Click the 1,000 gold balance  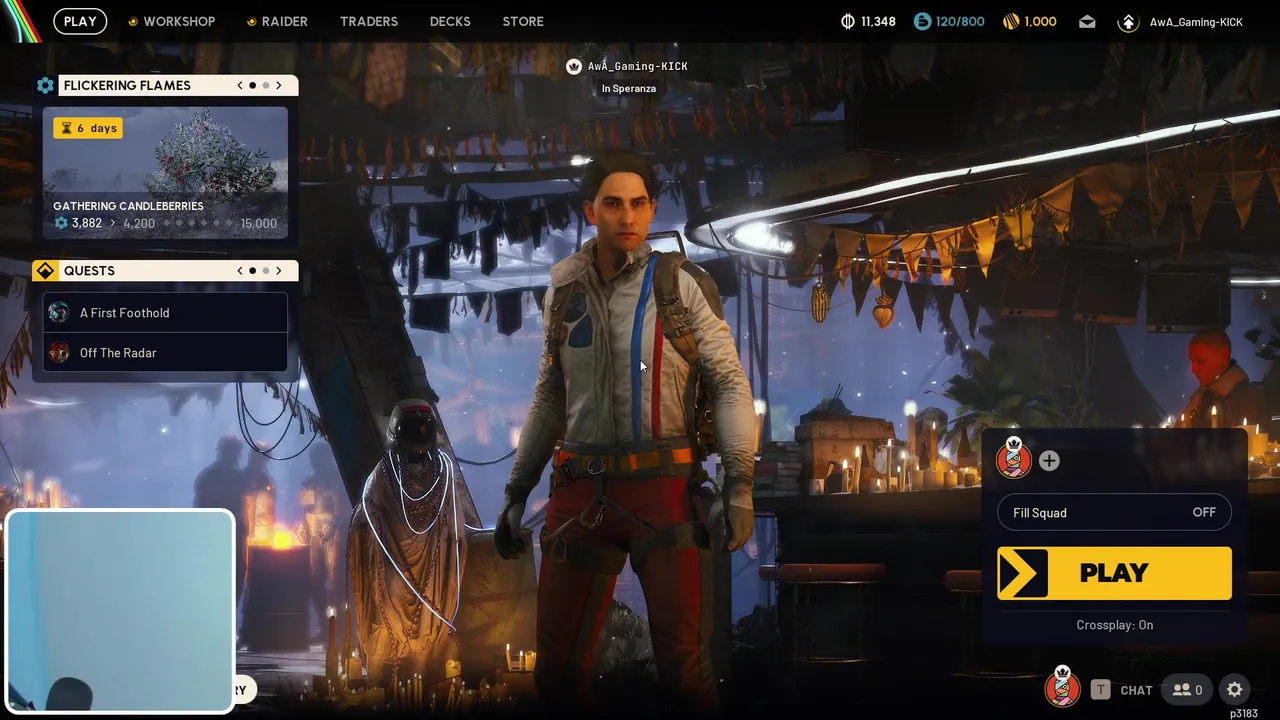pyautogui.click(x=1040, y=21)
